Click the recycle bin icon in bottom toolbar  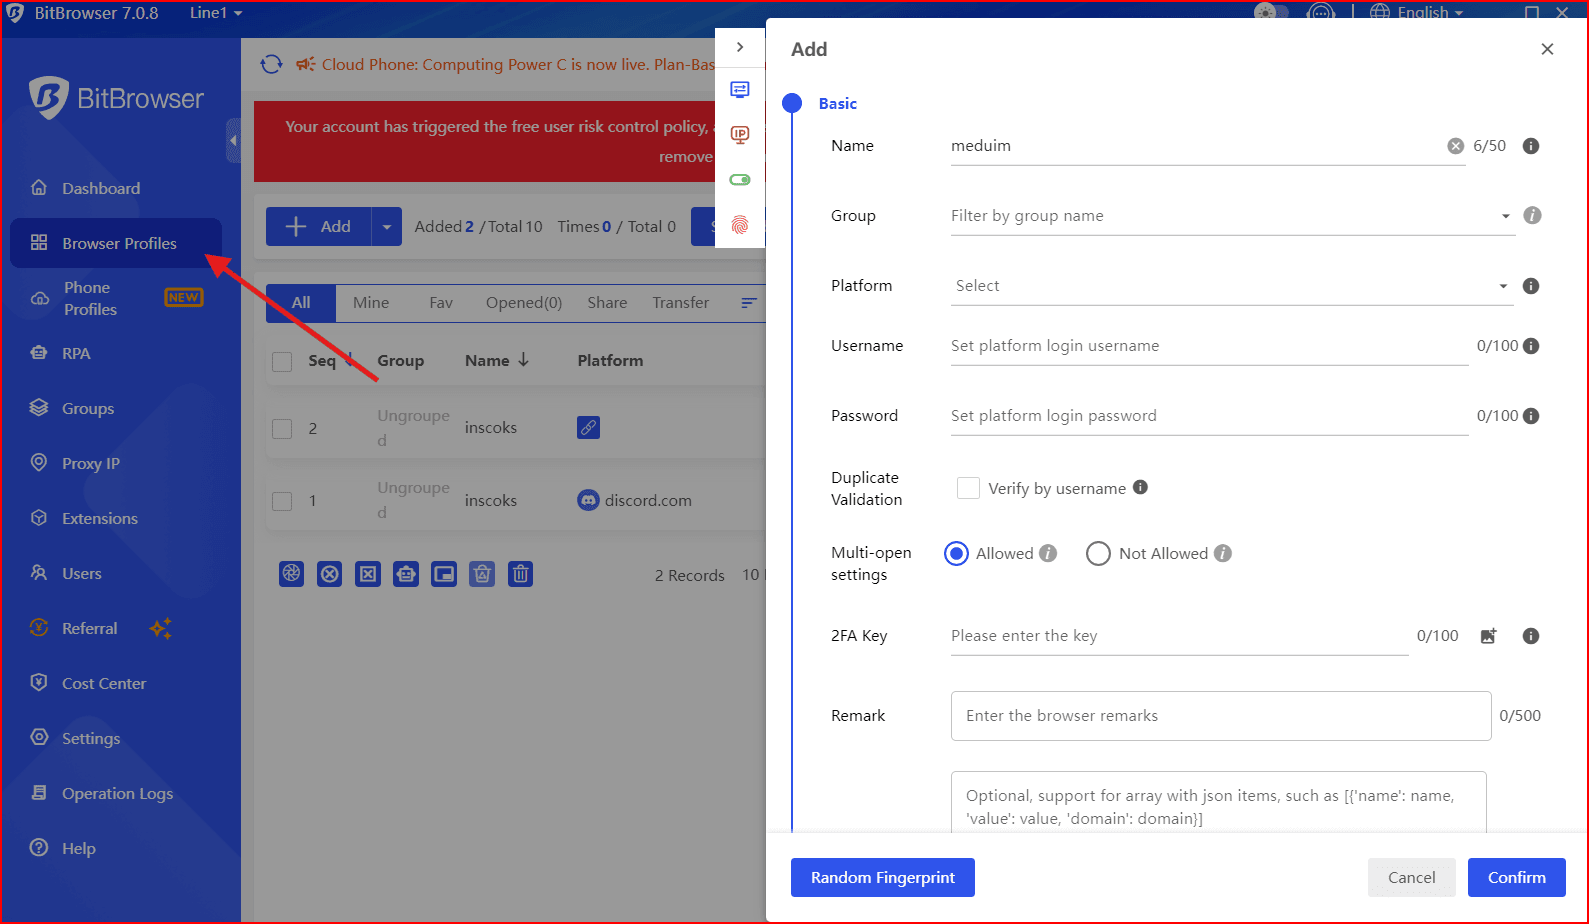click(x=482, y=574)
